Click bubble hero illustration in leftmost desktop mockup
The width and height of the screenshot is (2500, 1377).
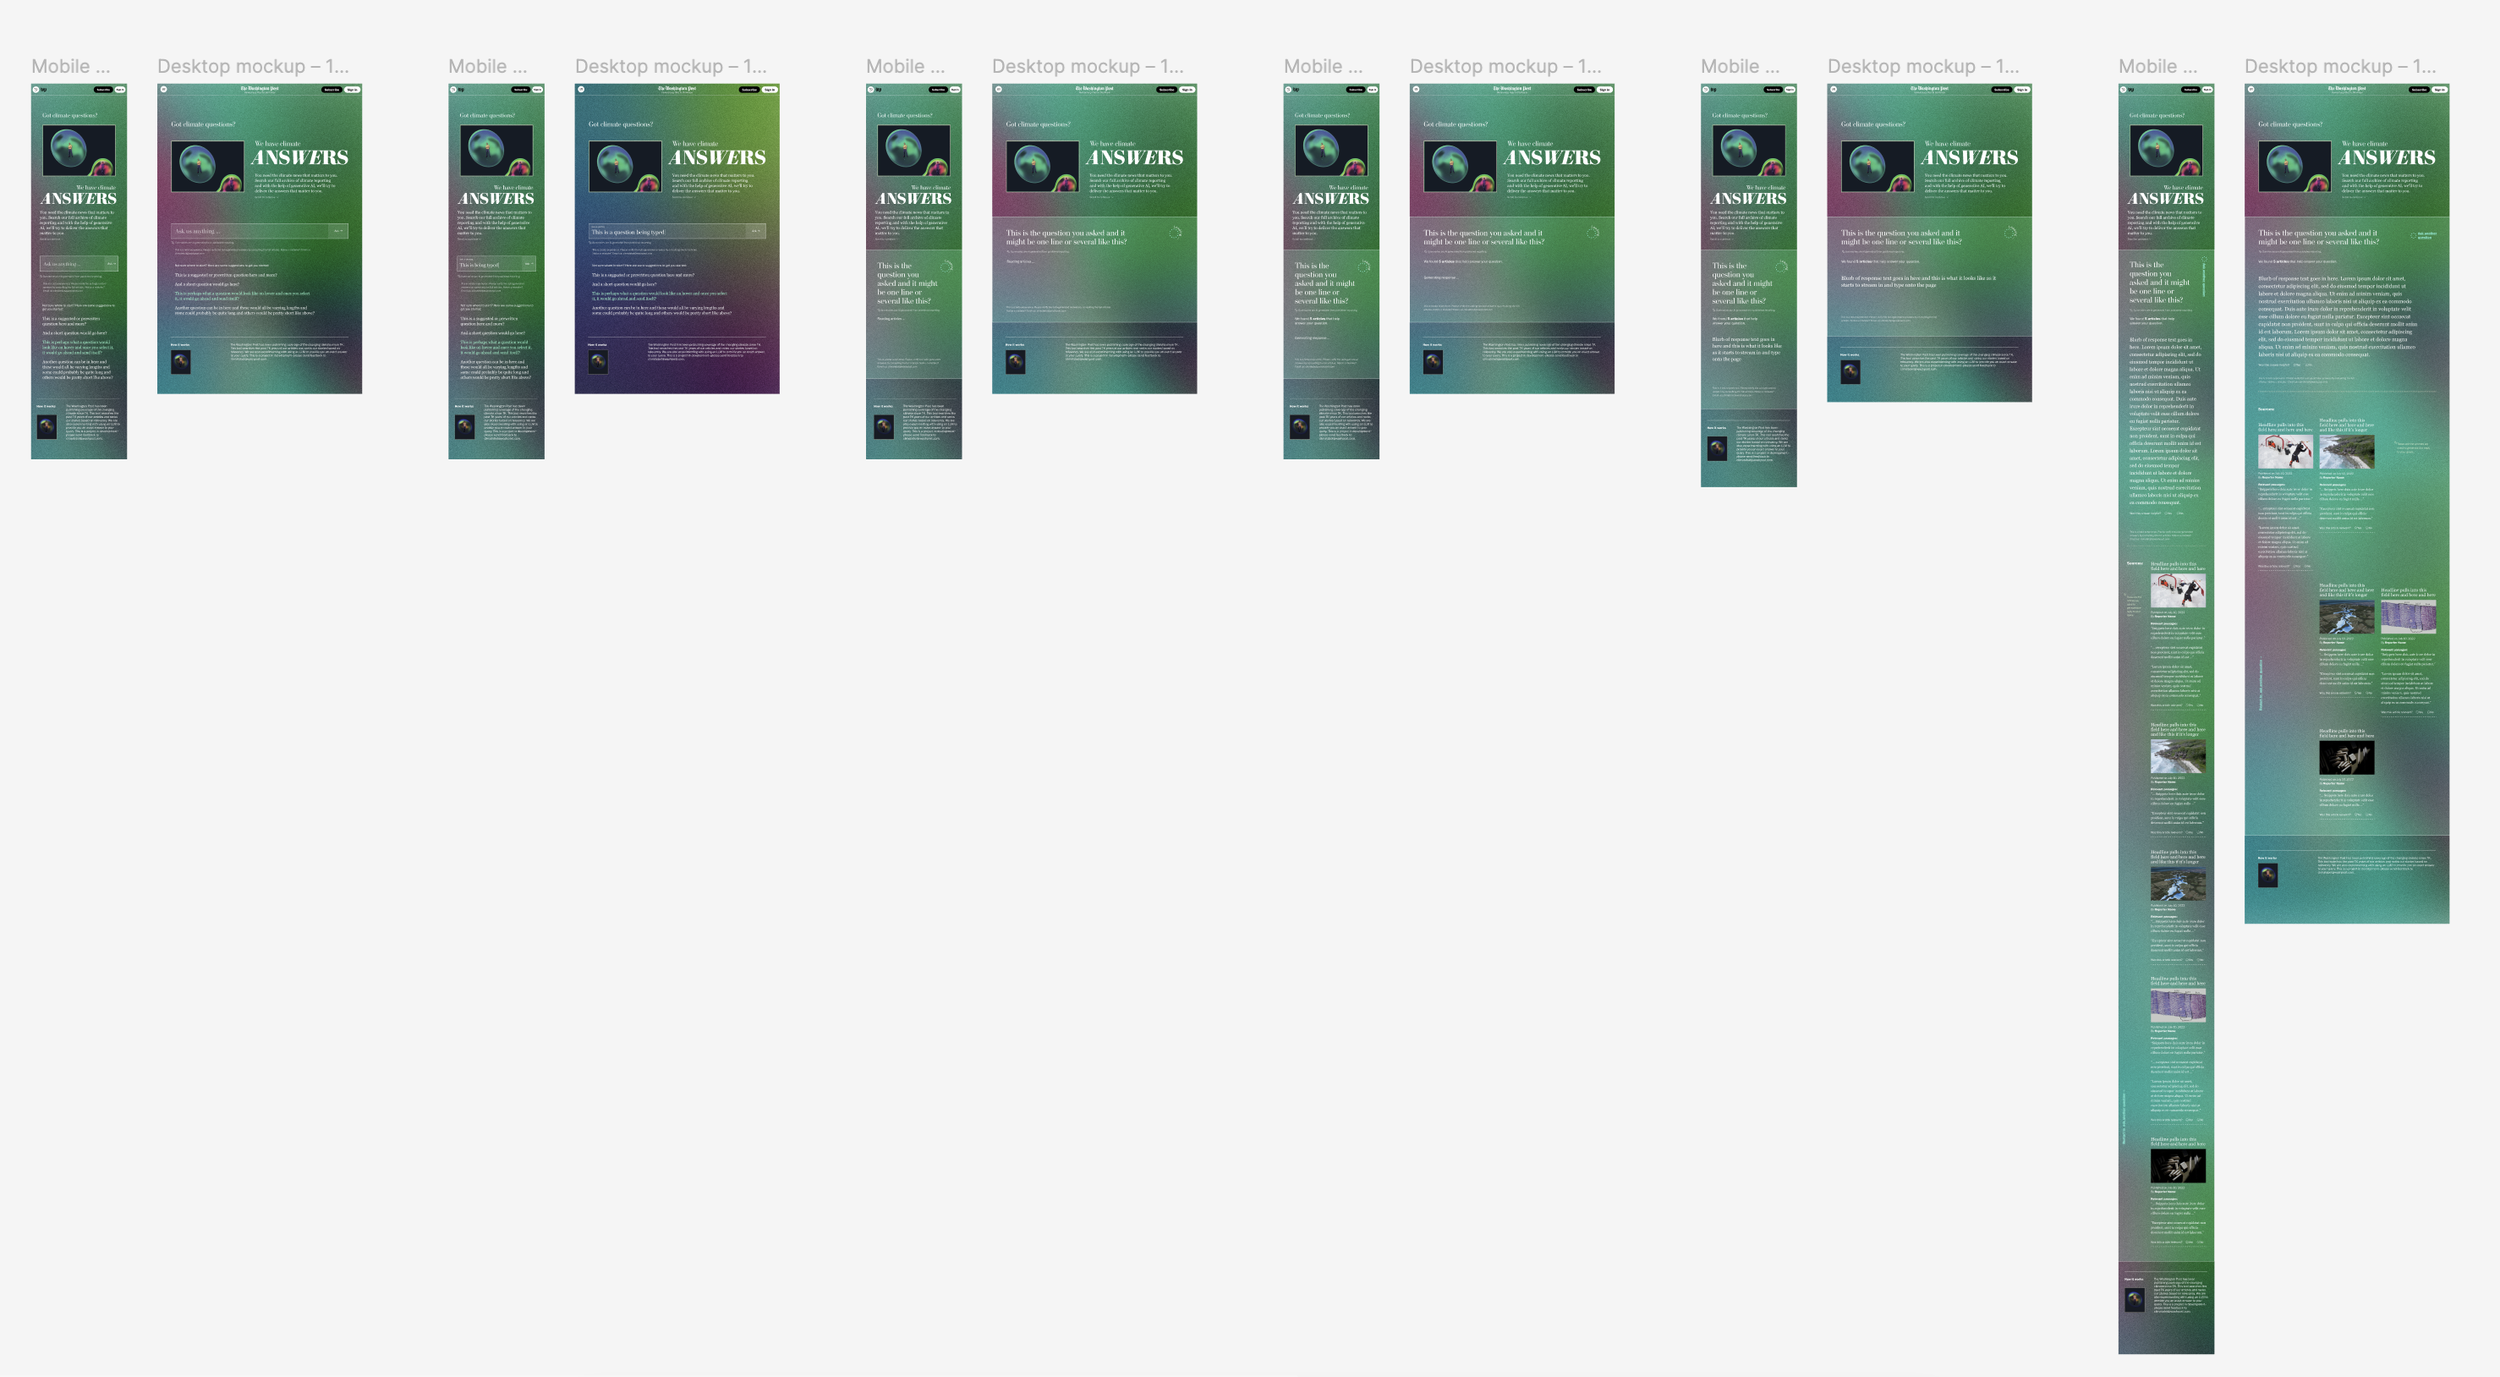pyautogui.click(x=207, y=166)
